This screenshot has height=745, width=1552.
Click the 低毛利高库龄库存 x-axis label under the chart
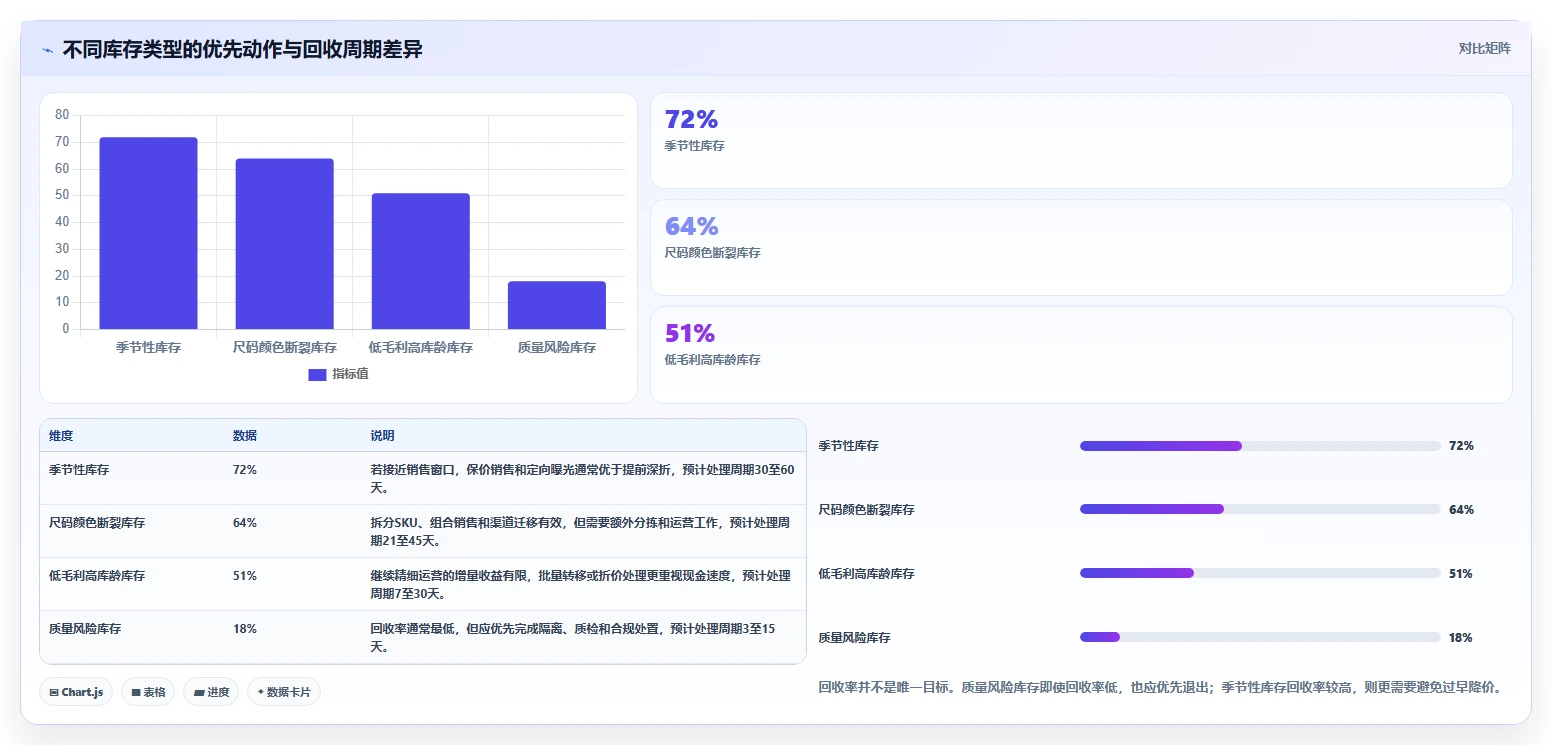[420, 348]
